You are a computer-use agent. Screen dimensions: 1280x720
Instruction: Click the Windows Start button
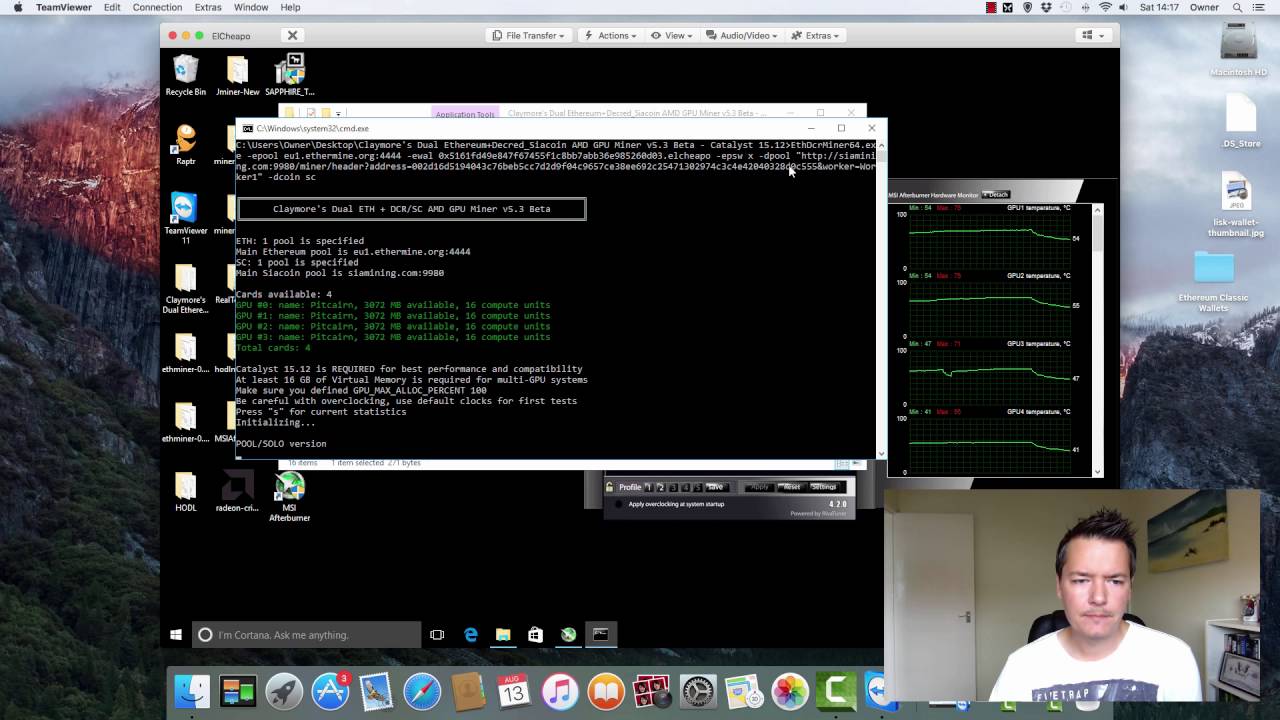(176, 634)
